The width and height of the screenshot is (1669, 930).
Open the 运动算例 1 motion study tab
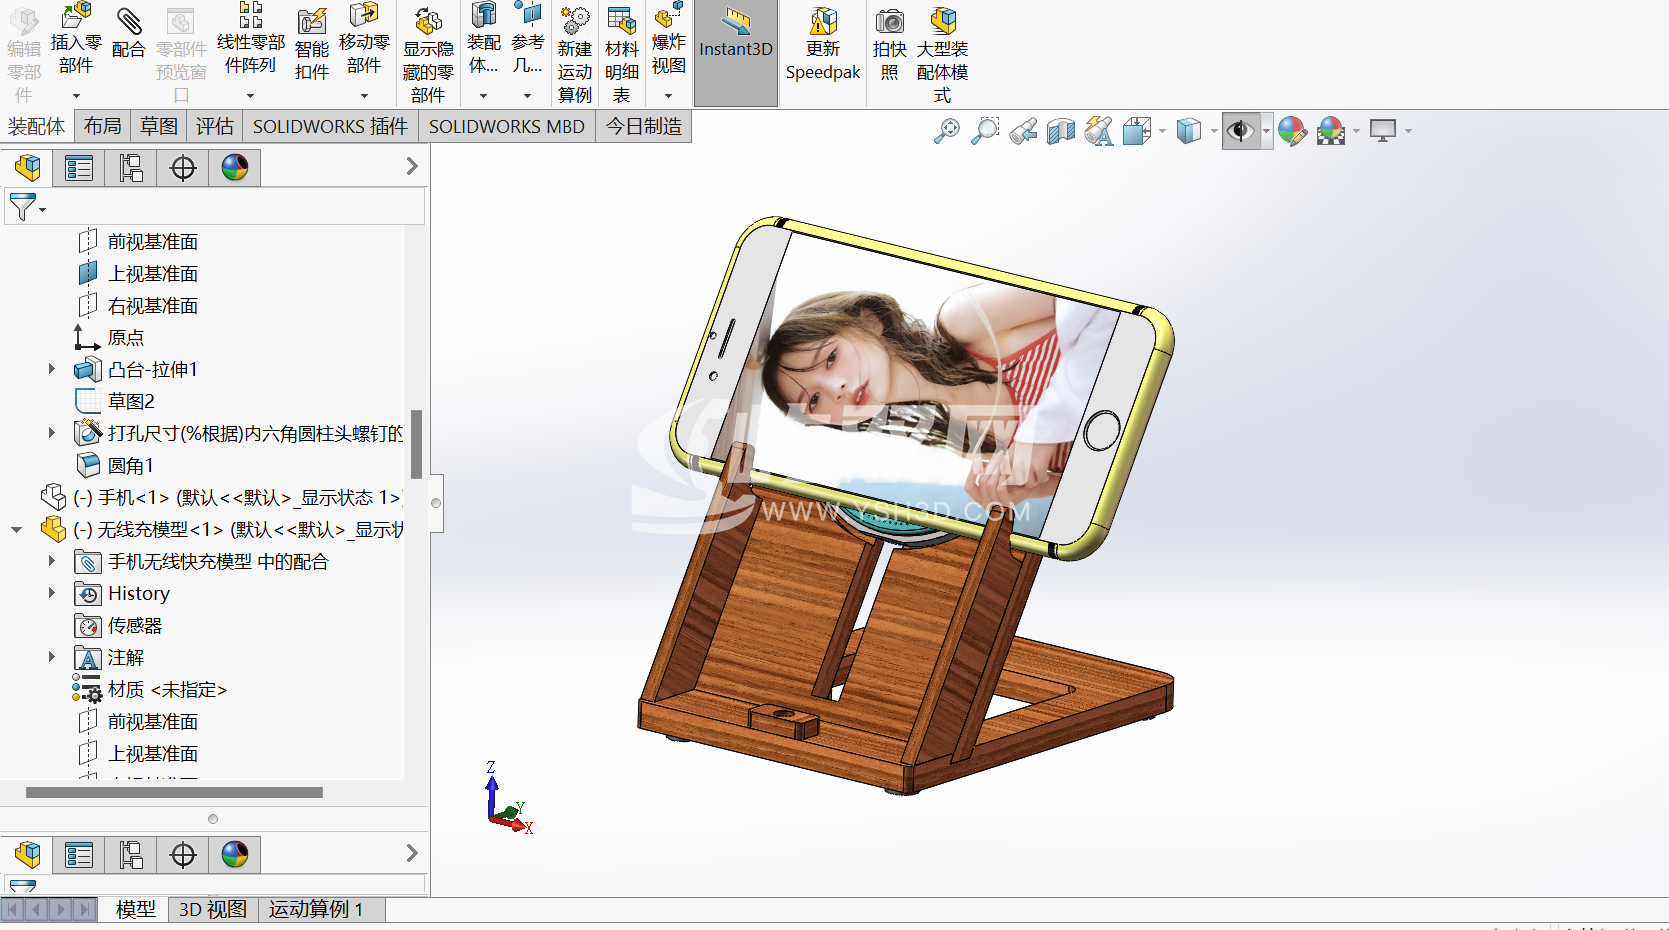coord(315,909)
